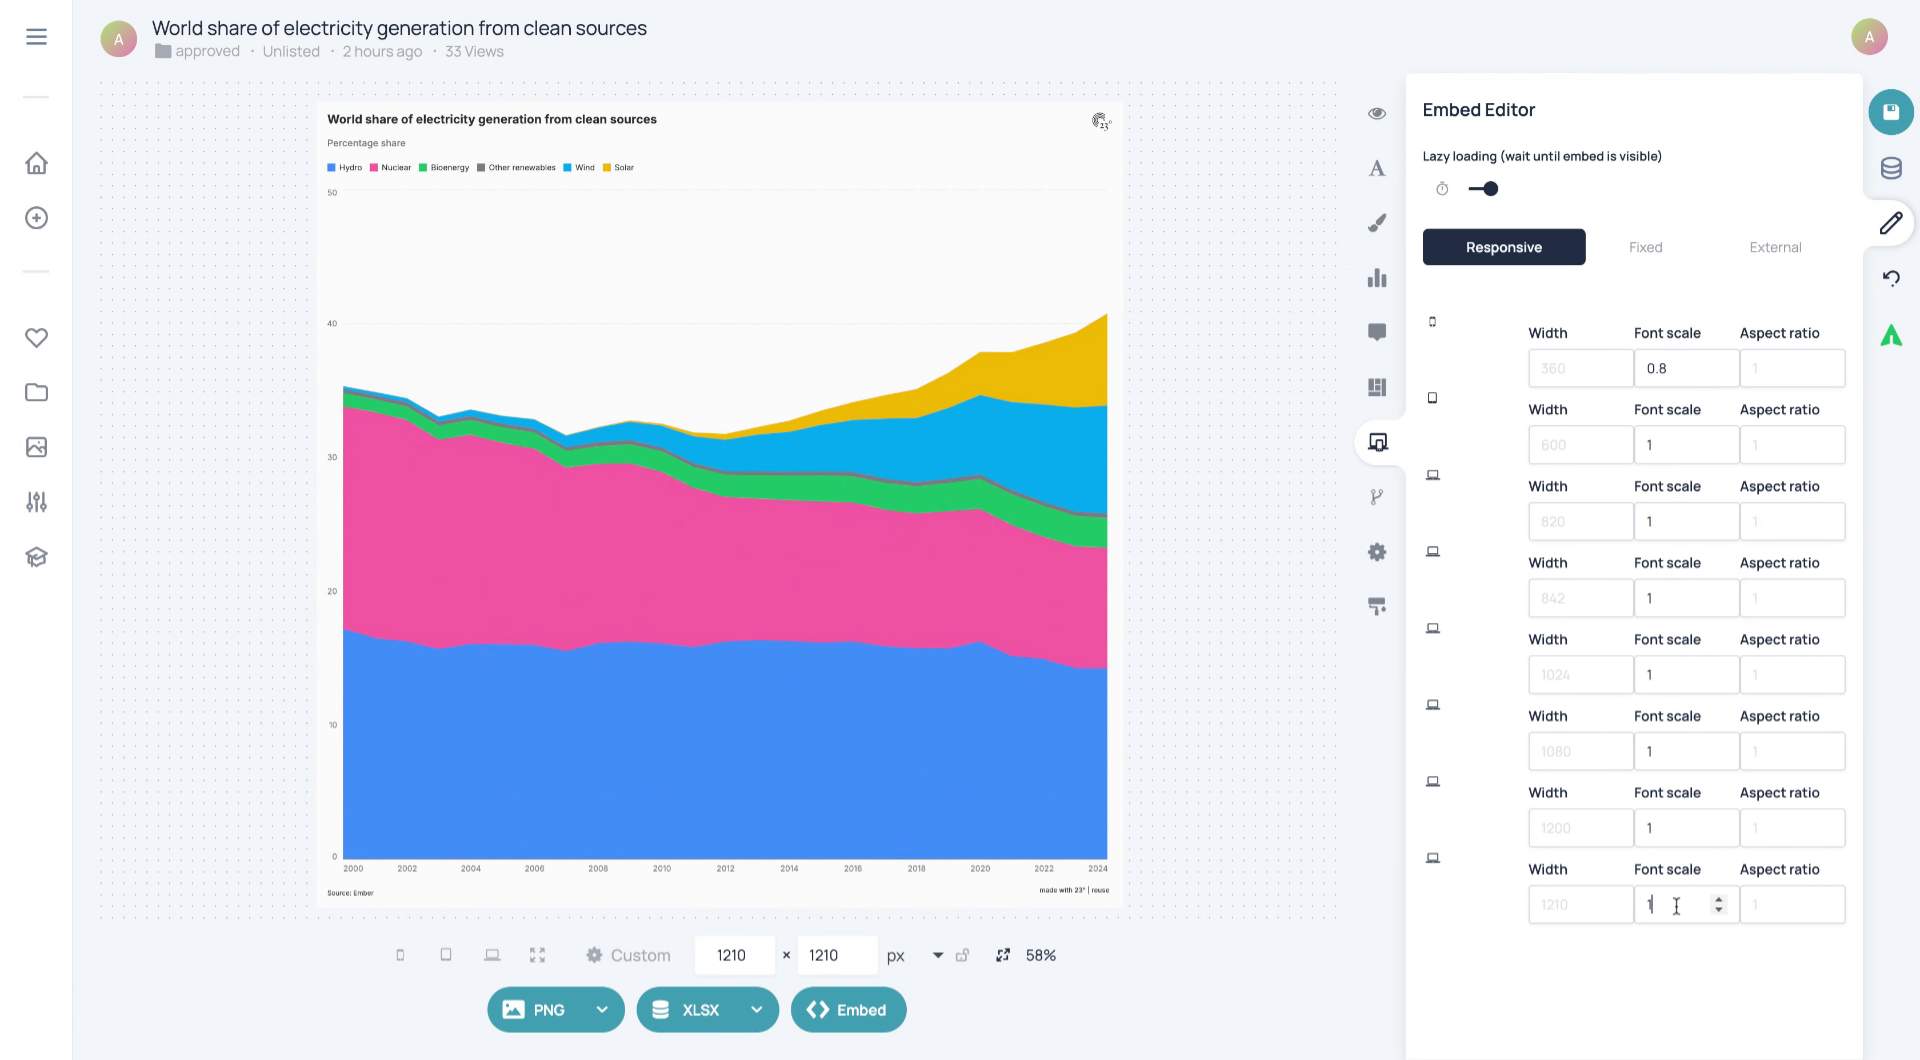Switch to the Fixed tab

[x=1645, y=247]
